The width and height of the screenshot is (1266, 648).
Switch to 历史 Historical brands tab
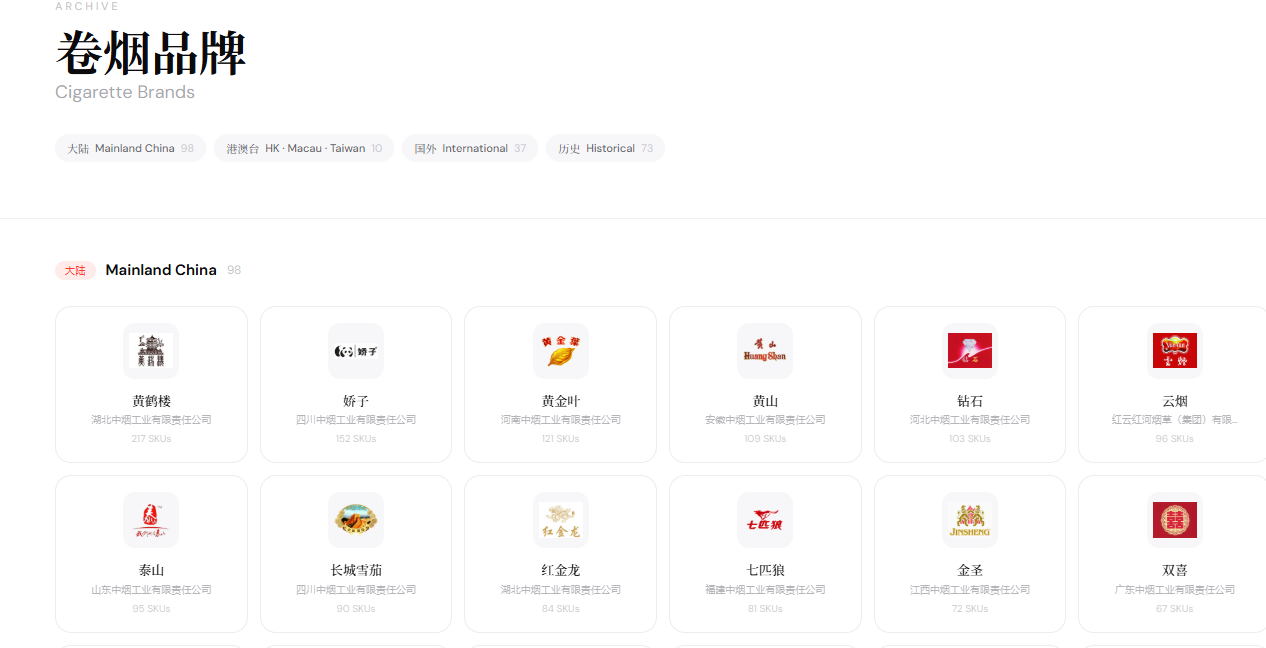pyautogui.click(x=605, y=148)
